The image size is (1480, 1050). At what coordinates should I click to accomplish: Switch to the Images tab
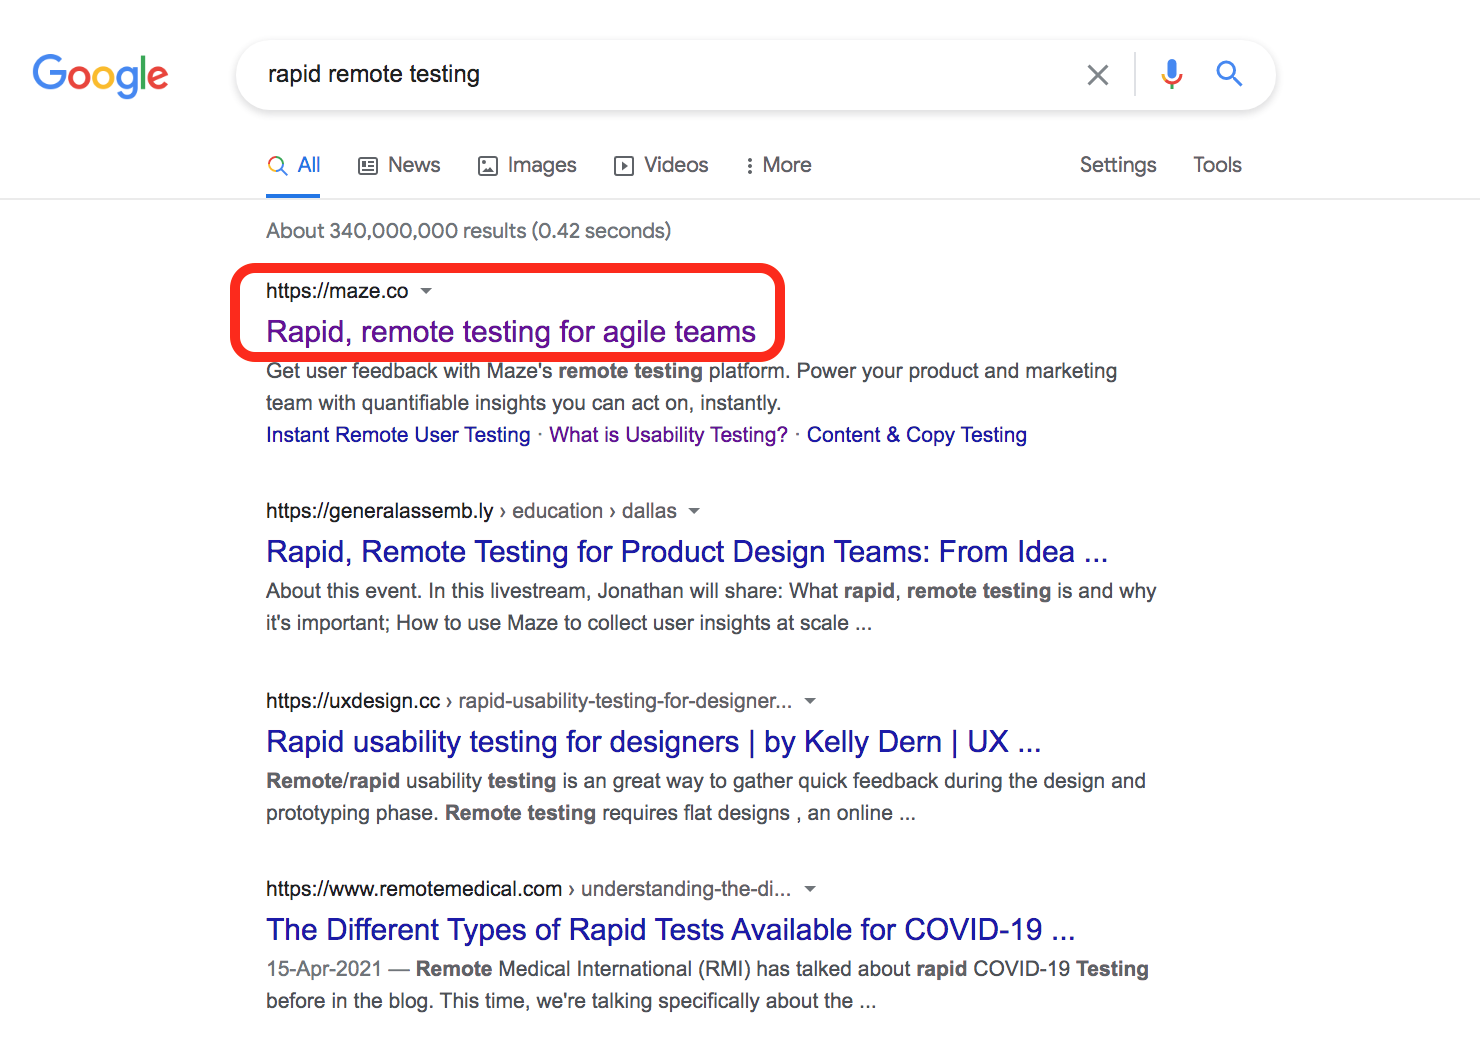tap(527, 165)
